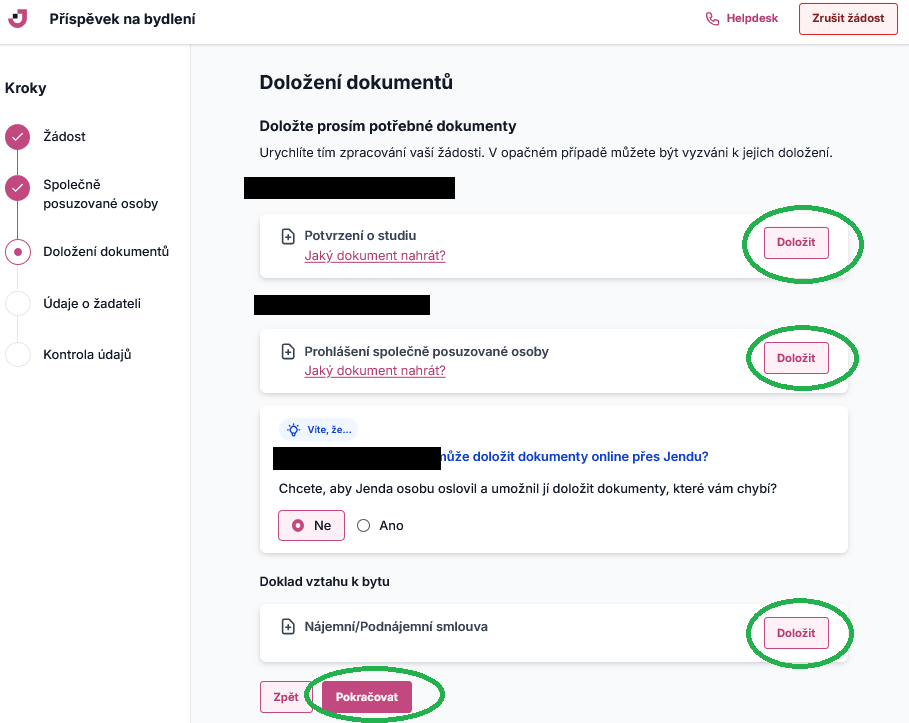Click current step circle for Doložení dokumentů
909x723 pixels.
pos(18,252)
